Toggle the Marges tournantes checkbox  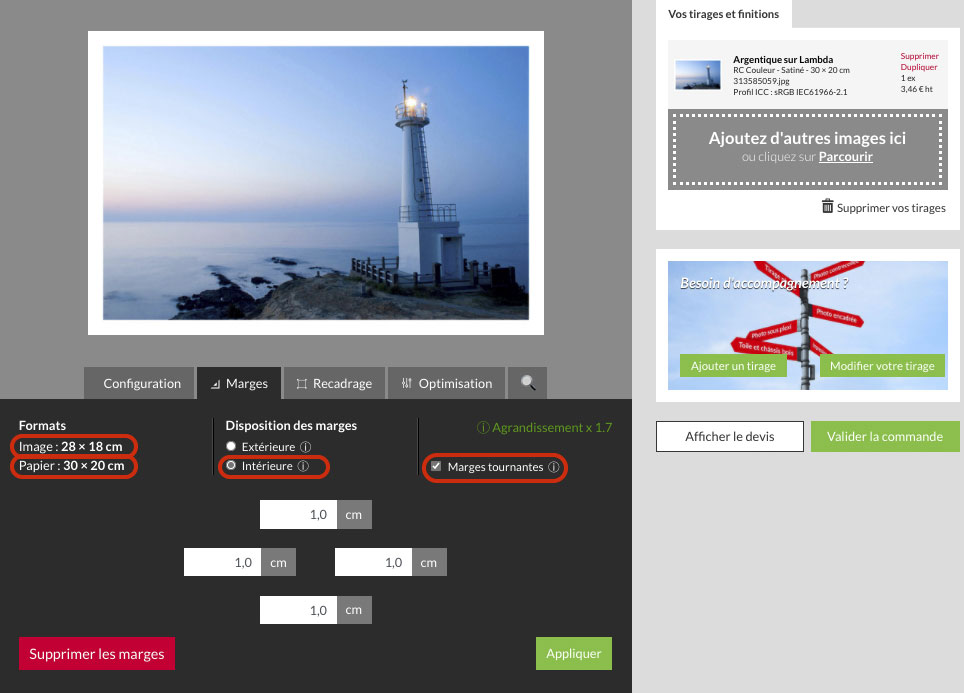435,467
